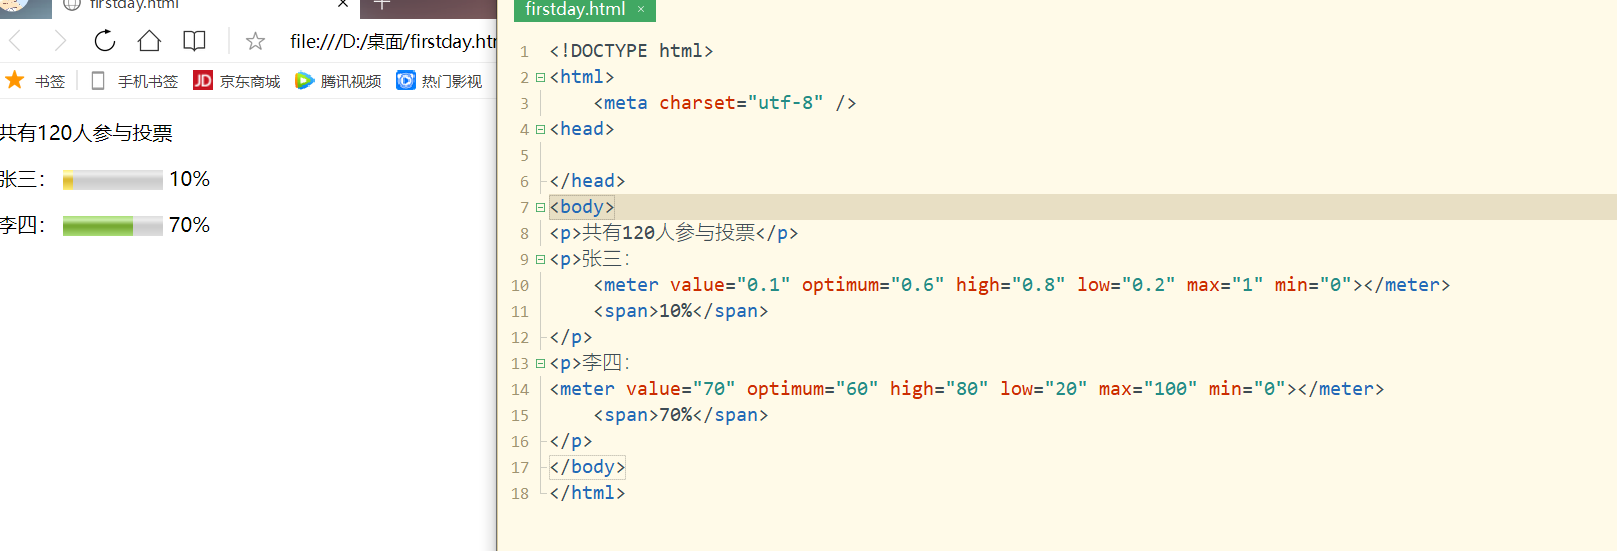Collapse the html fold marker on line 2
The width and height of the screenshot is (1617, 551).
(x=540, y=77)
